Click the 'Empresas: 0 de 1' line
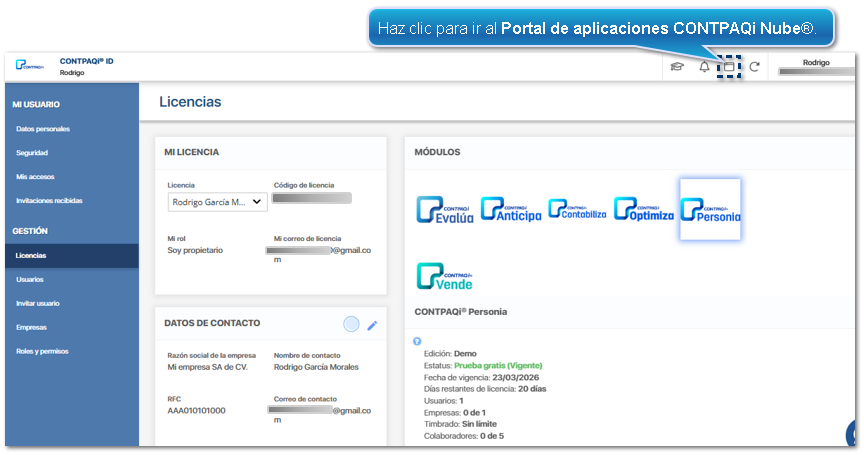The image size is (864, 455). (x=455, y=413)
